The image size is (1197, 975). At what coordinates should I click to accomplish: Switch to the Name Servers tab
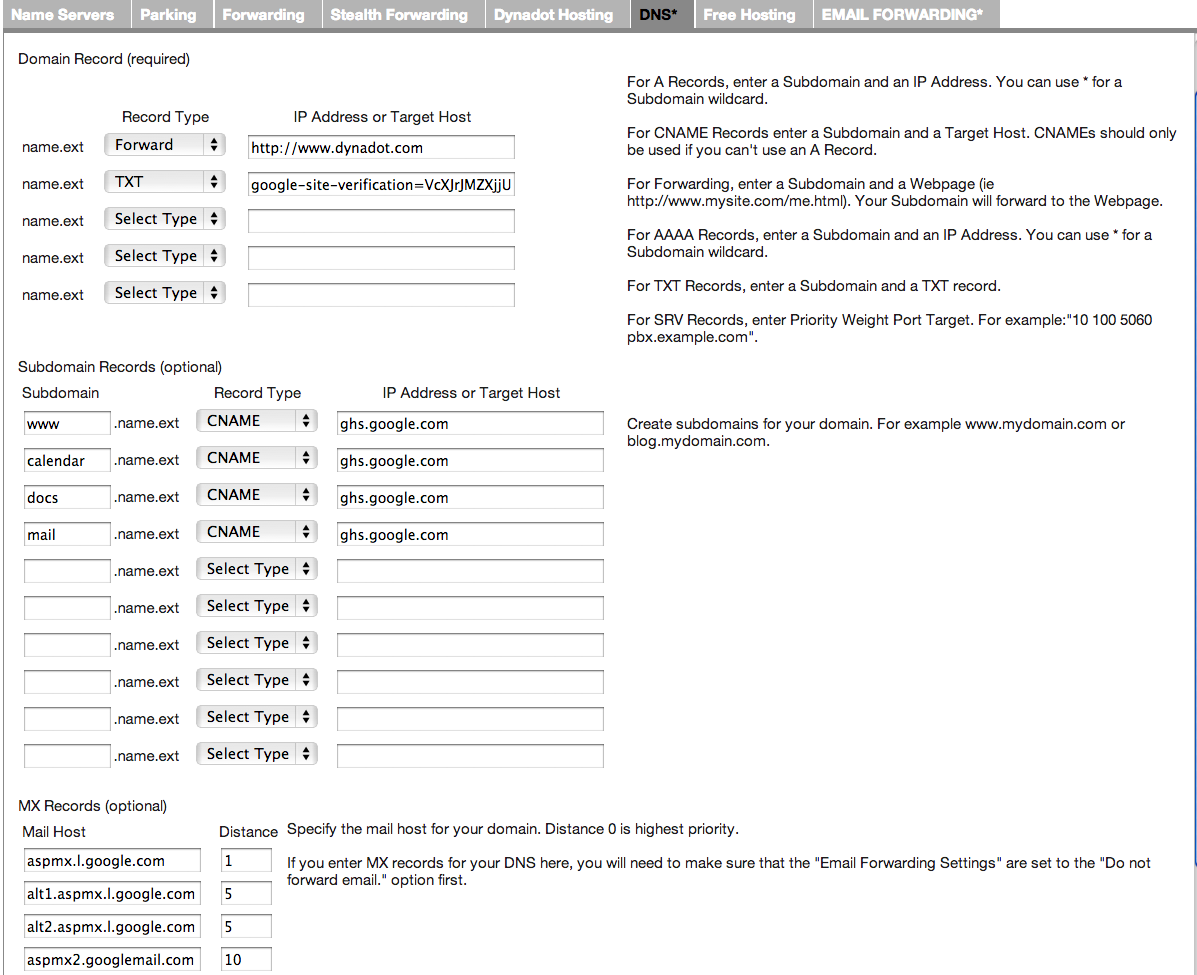click(x=63, y=14)
